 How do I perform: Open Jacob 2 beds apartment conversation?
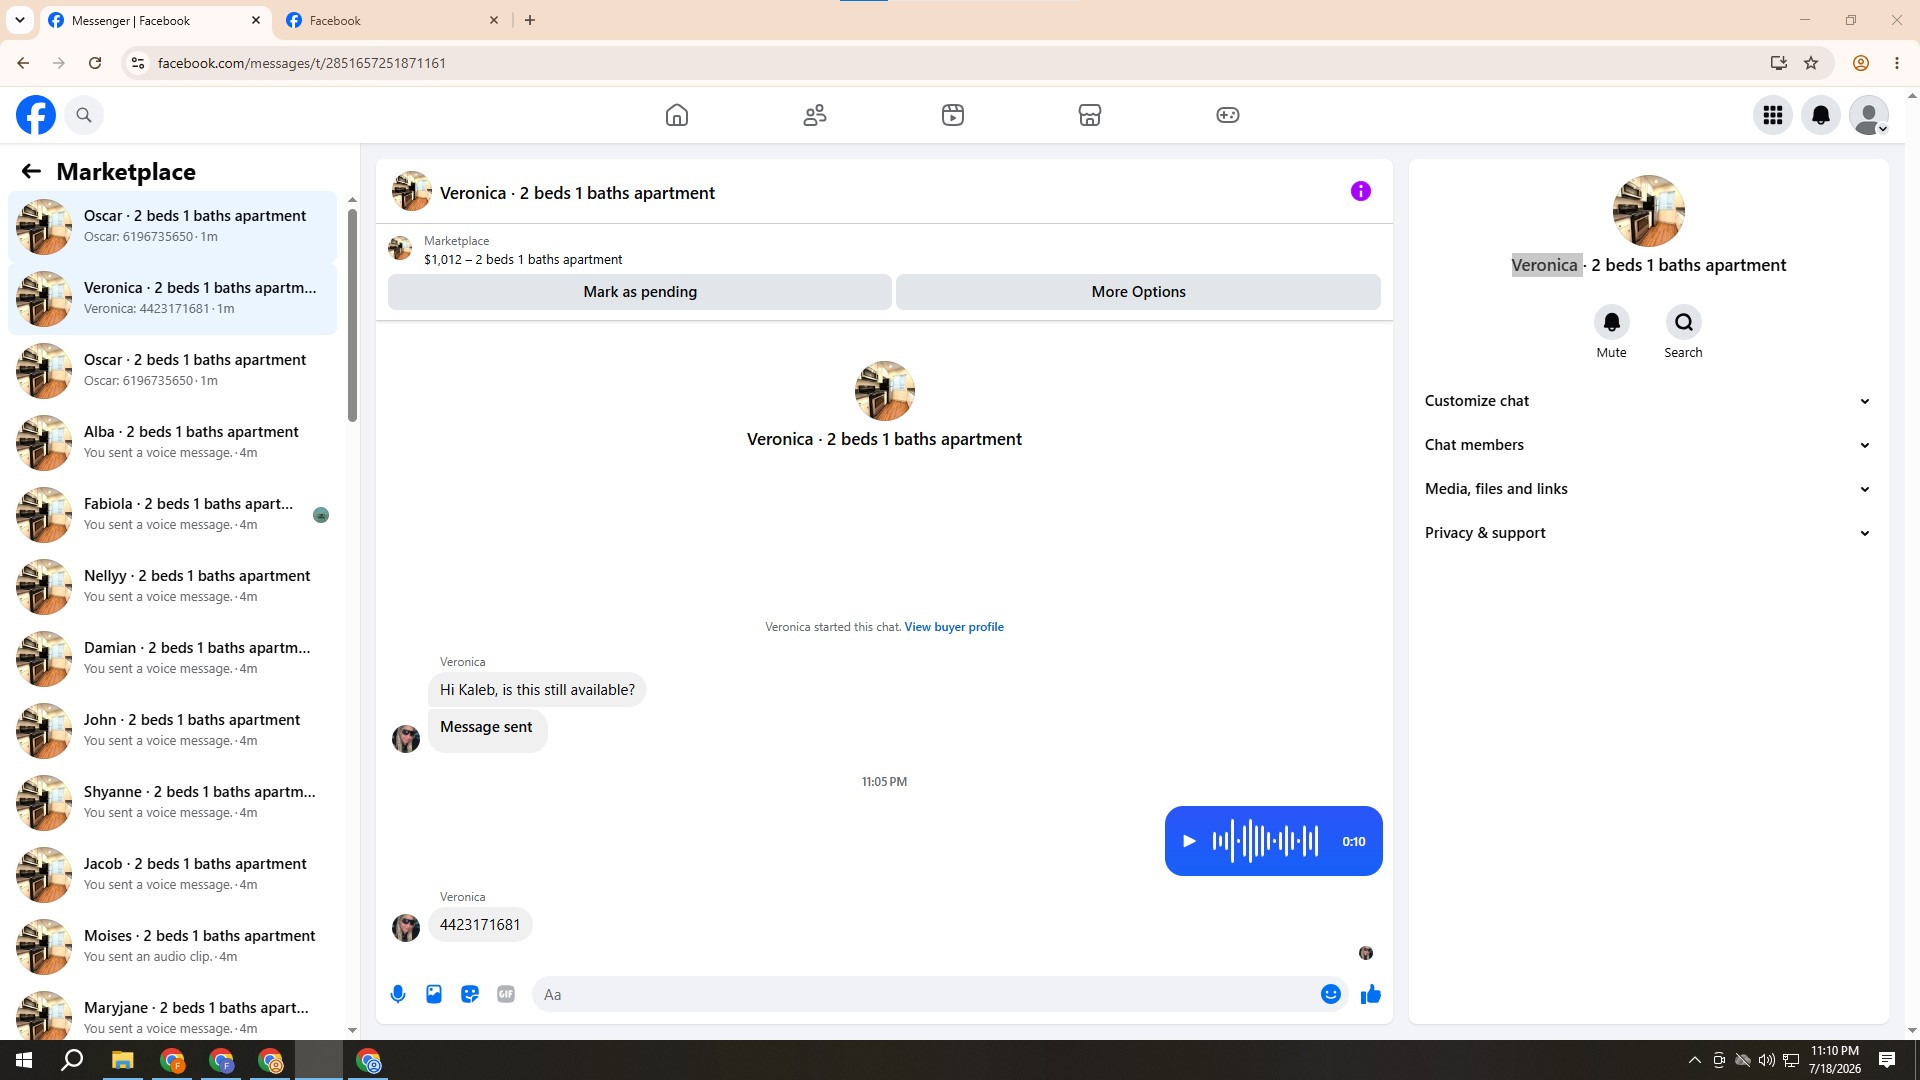click(172, 874)
